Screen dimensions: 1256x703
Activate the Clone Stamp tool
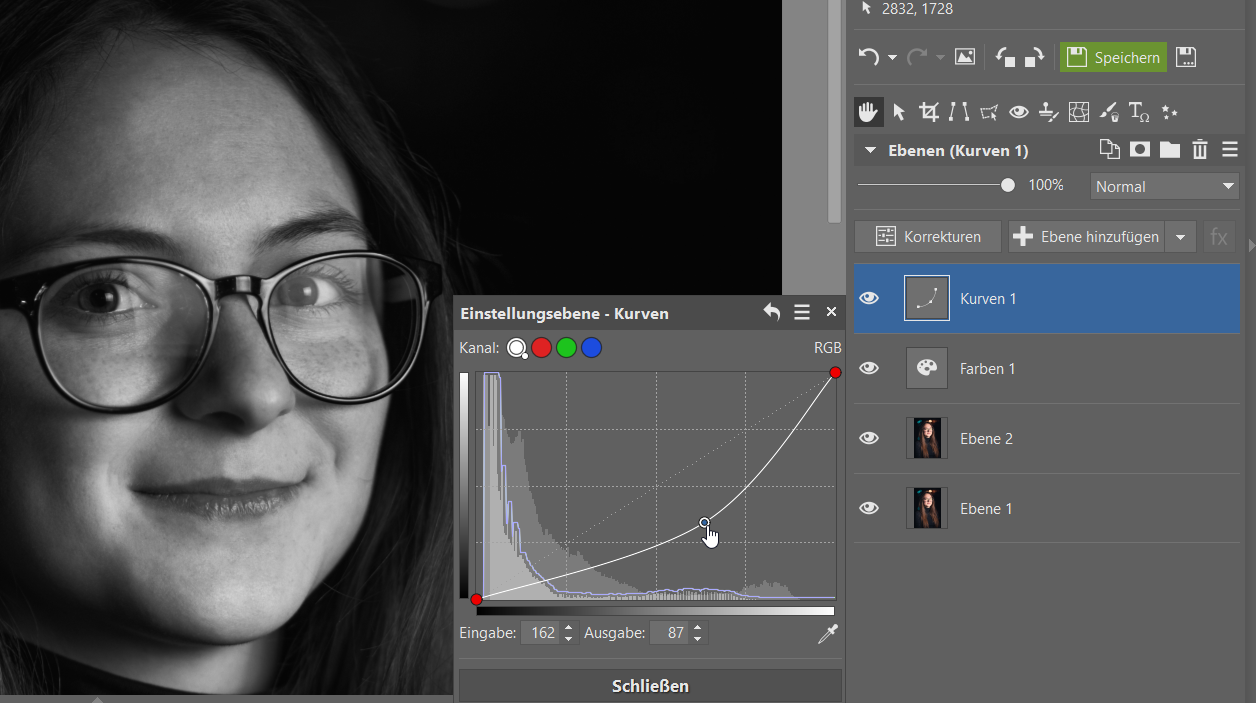pos(1048,112)
